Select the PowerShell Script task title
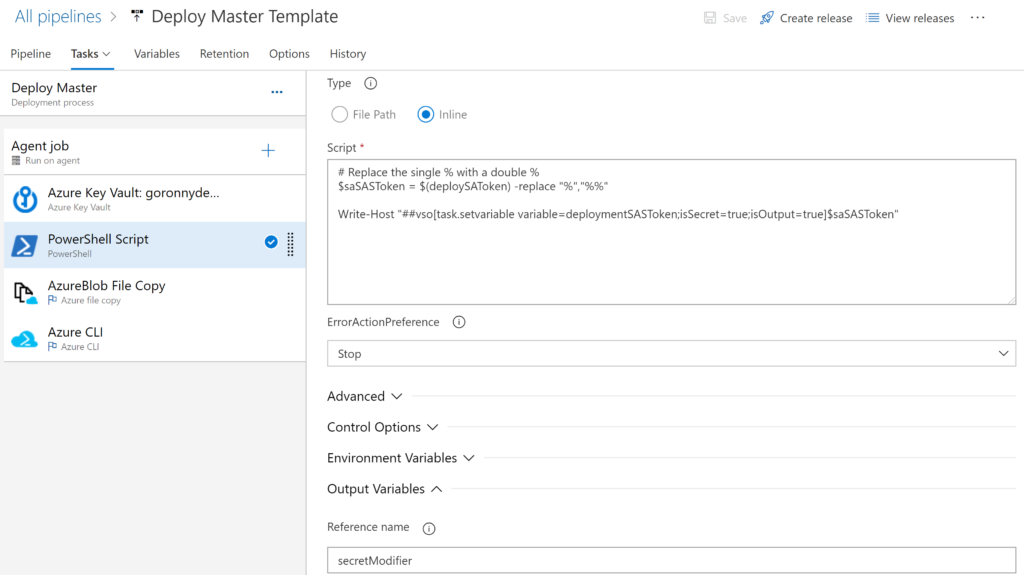1024x575 pixels. click(98, 239)
